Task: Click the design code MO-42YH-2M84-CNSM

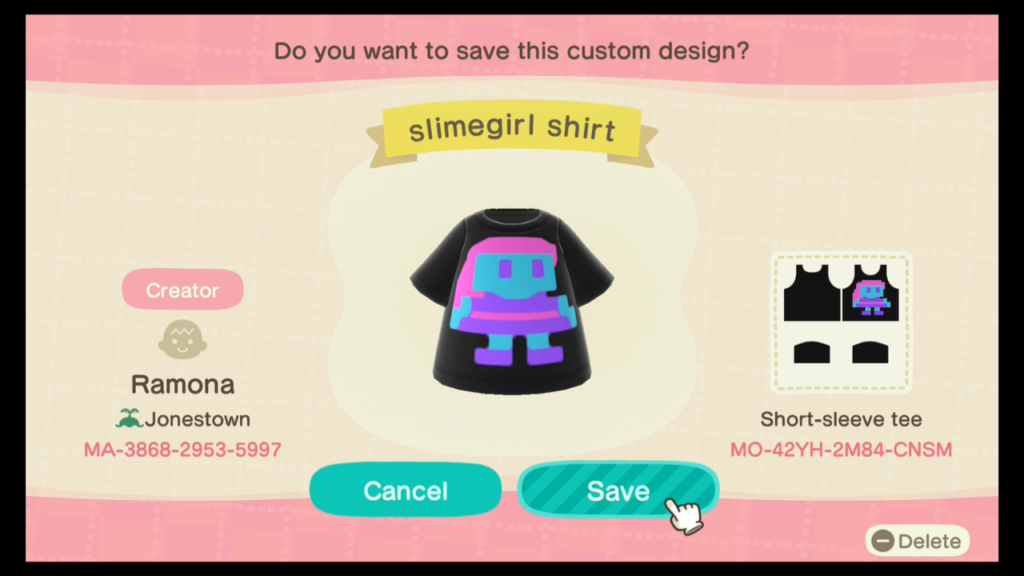Action: pos(841,449)
